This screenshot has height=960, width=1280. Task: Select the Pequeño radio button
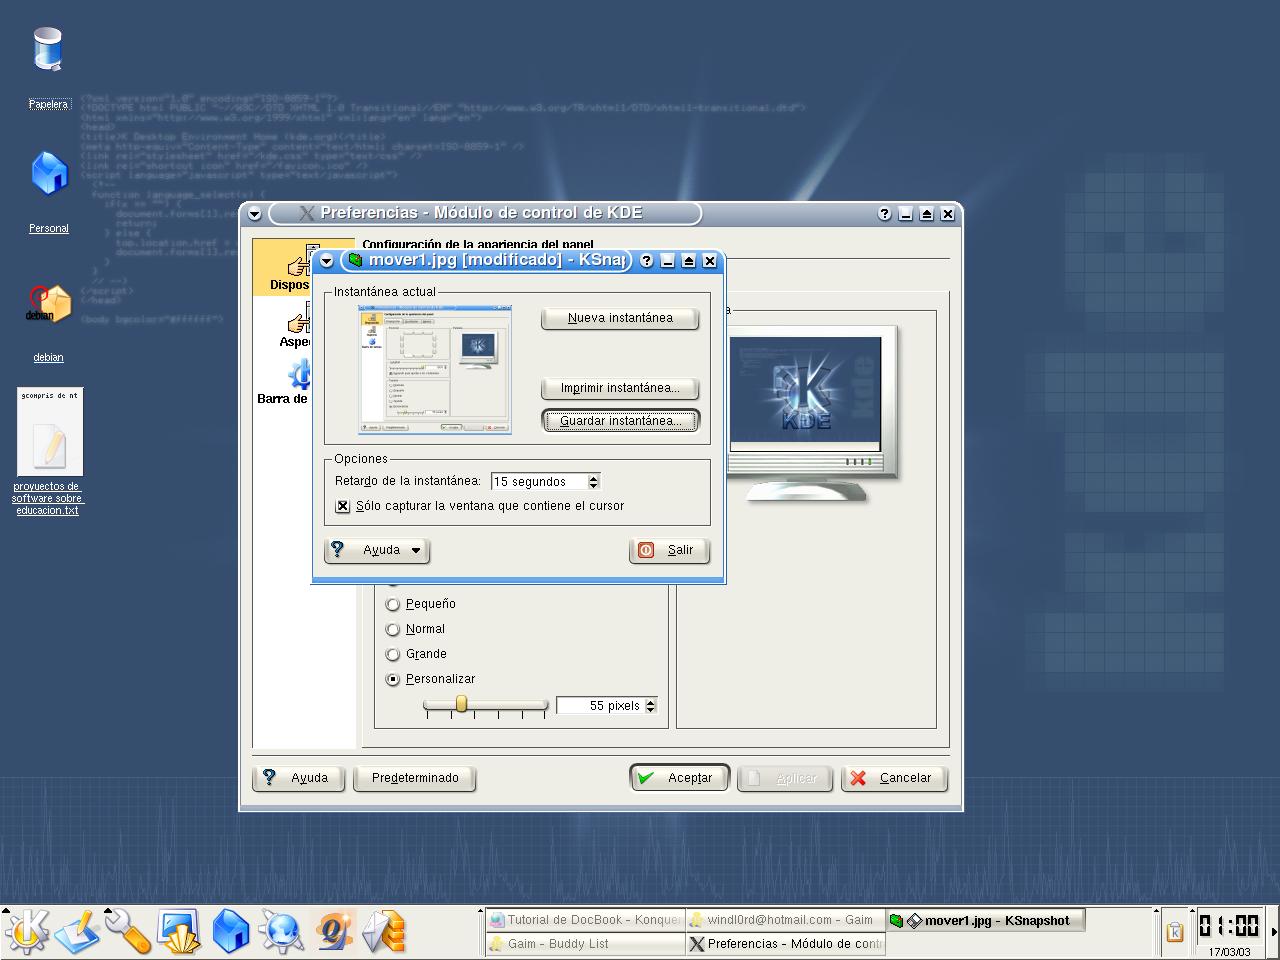393,604
